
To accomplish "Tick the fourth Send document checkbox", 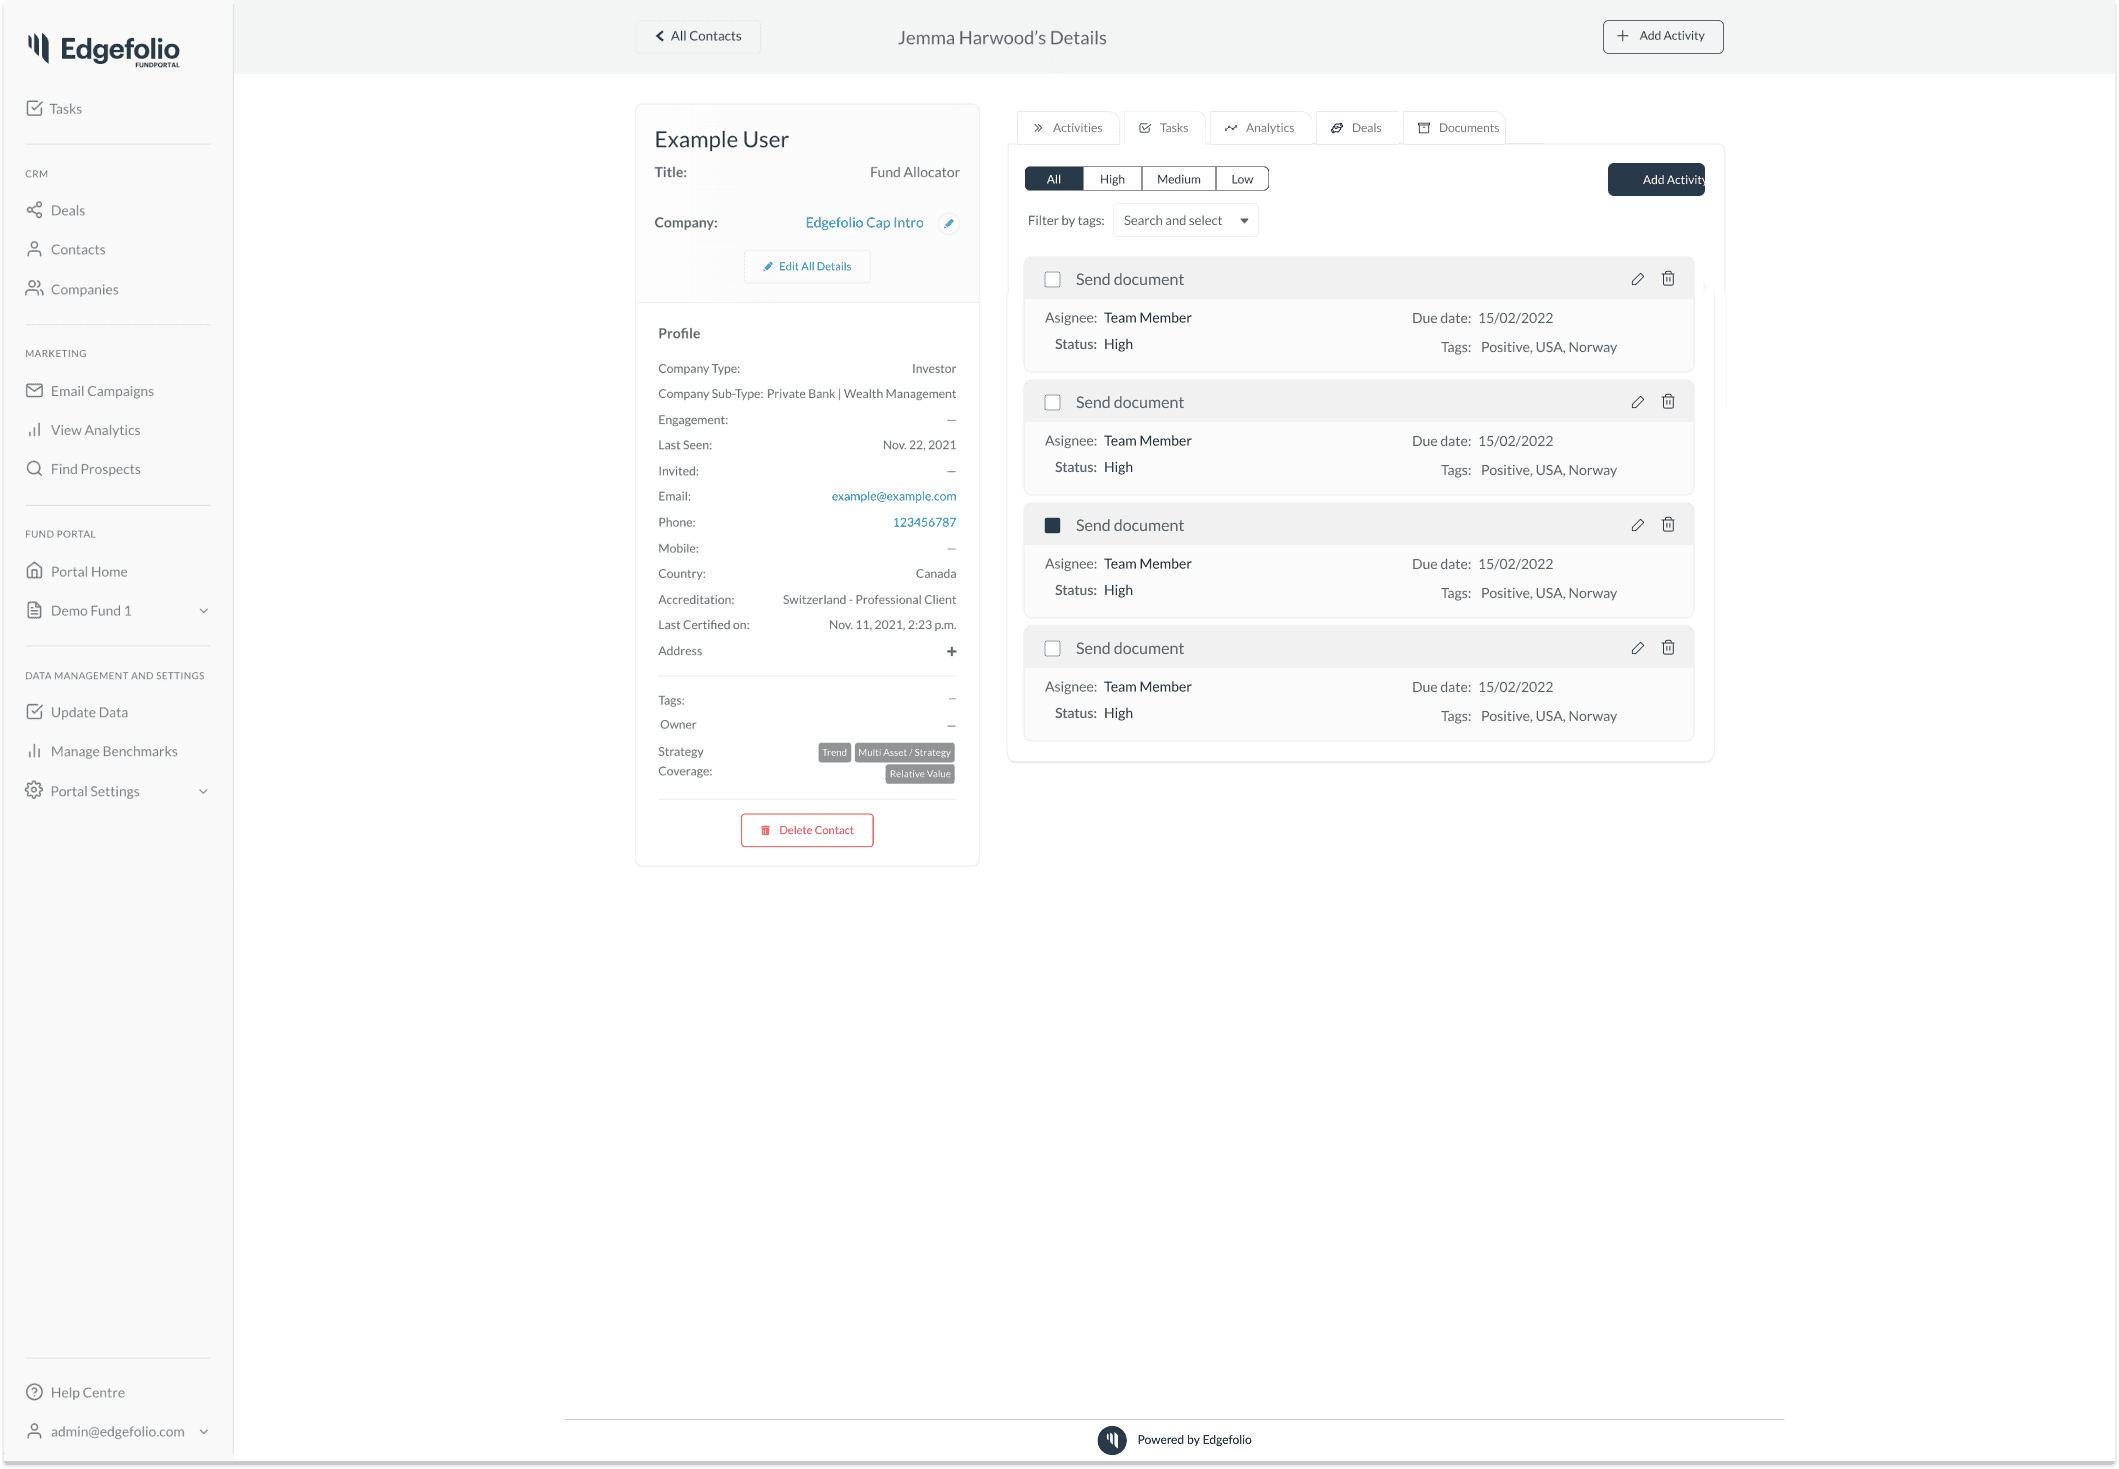I will coord(1052,649).
